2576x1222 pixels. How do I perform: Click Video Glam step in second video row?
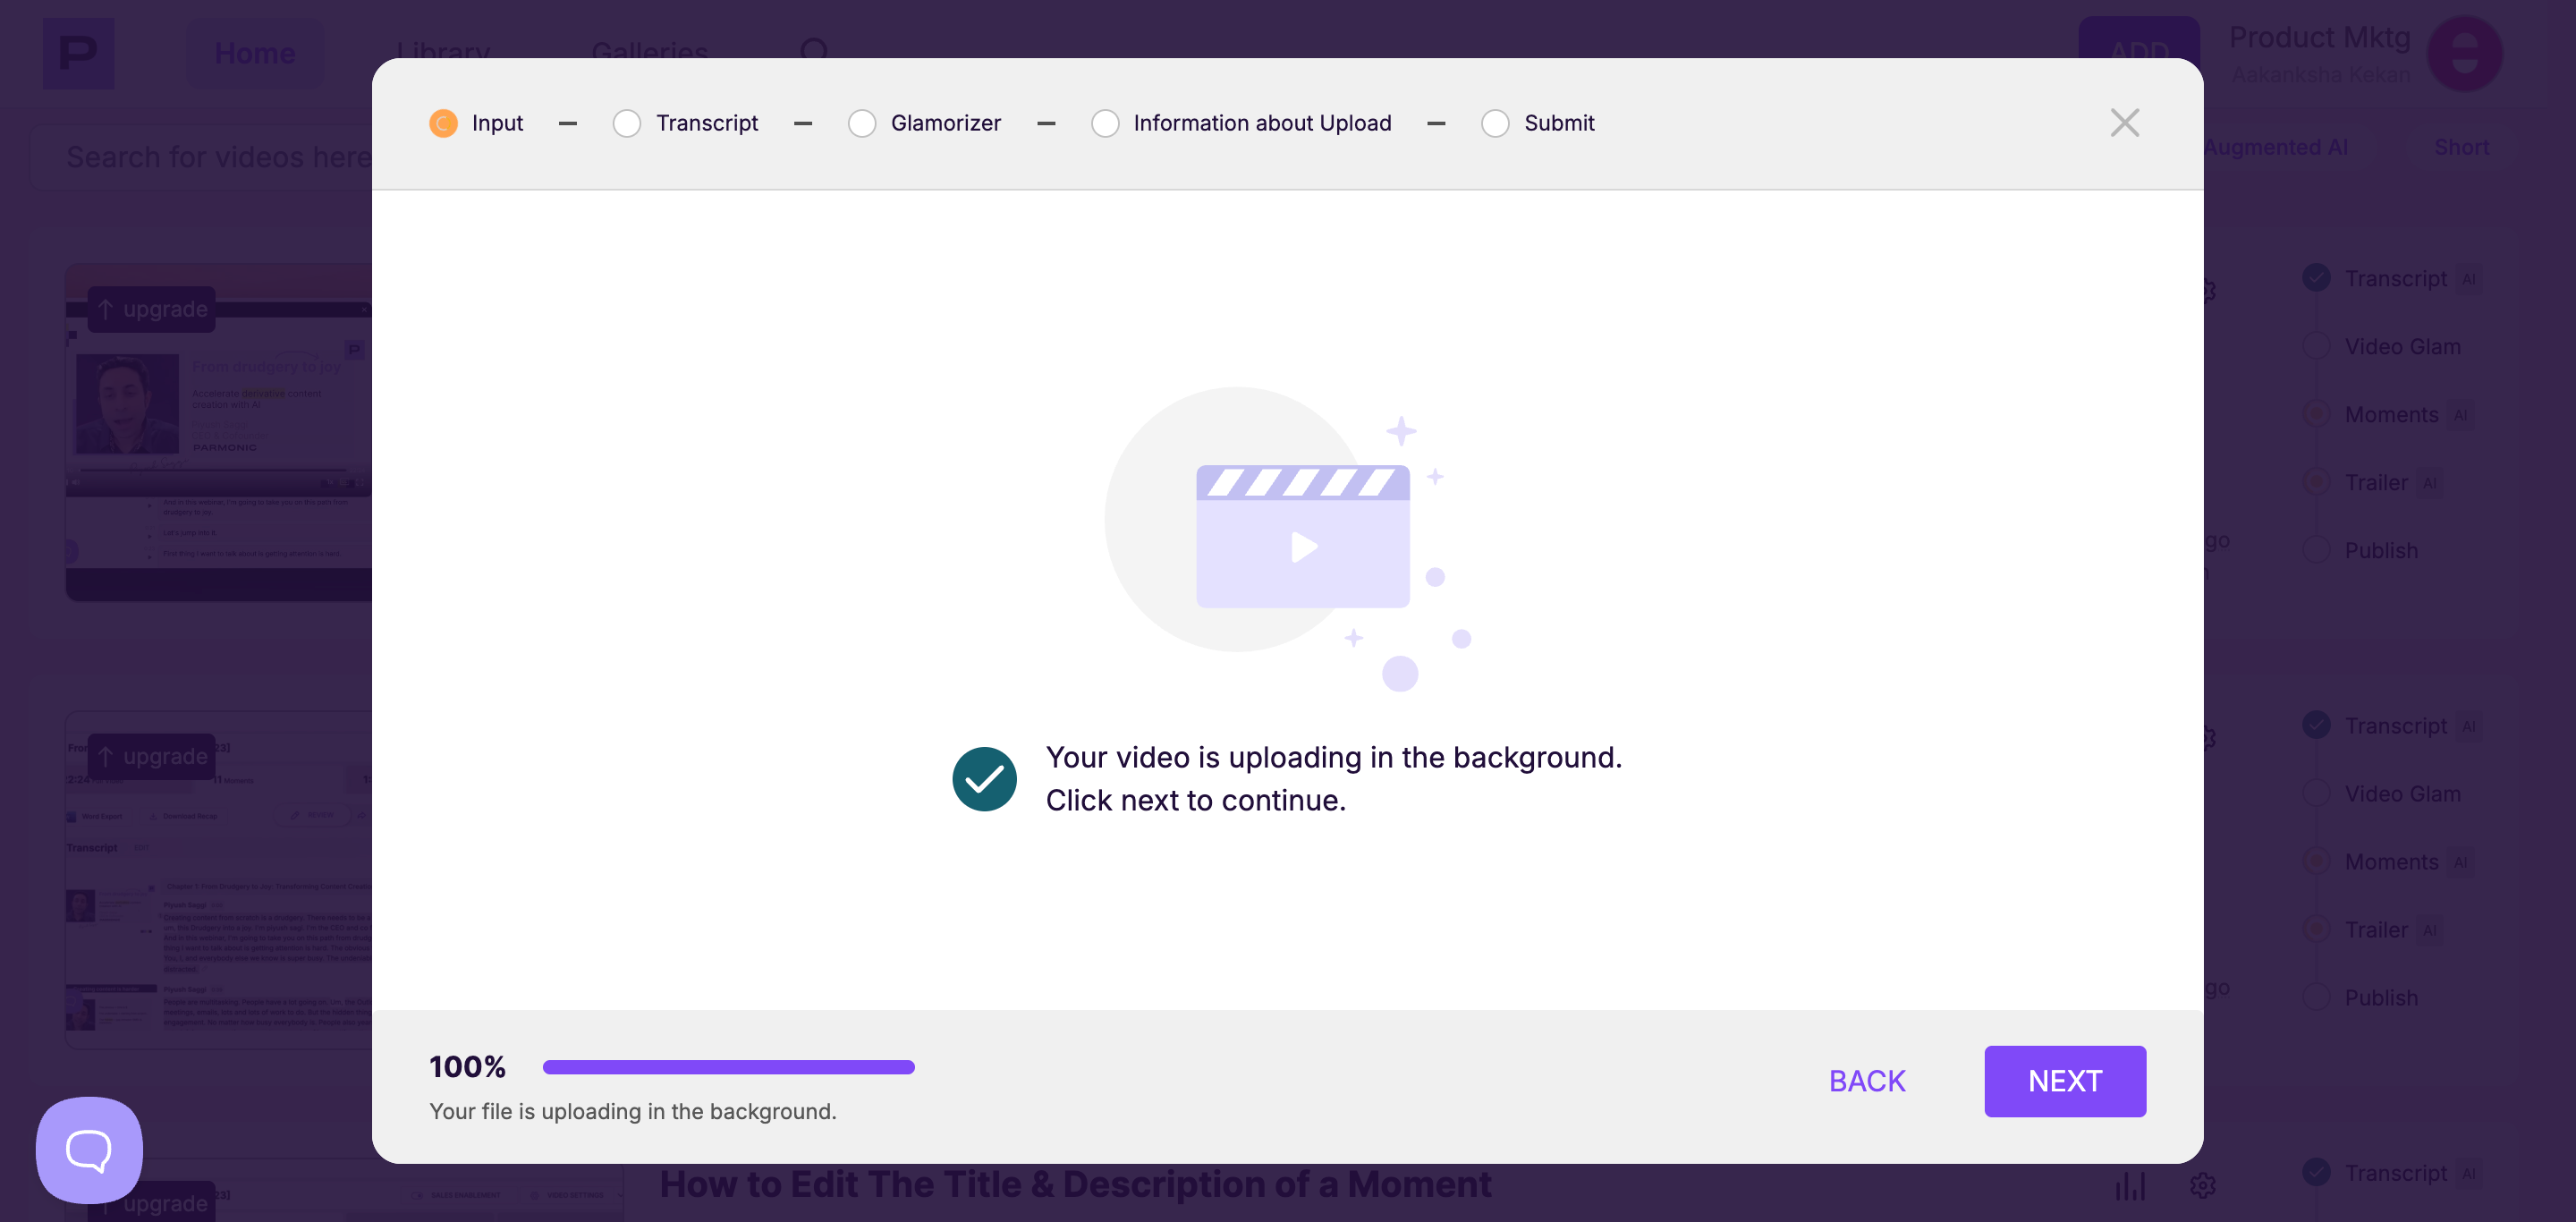2402,793
